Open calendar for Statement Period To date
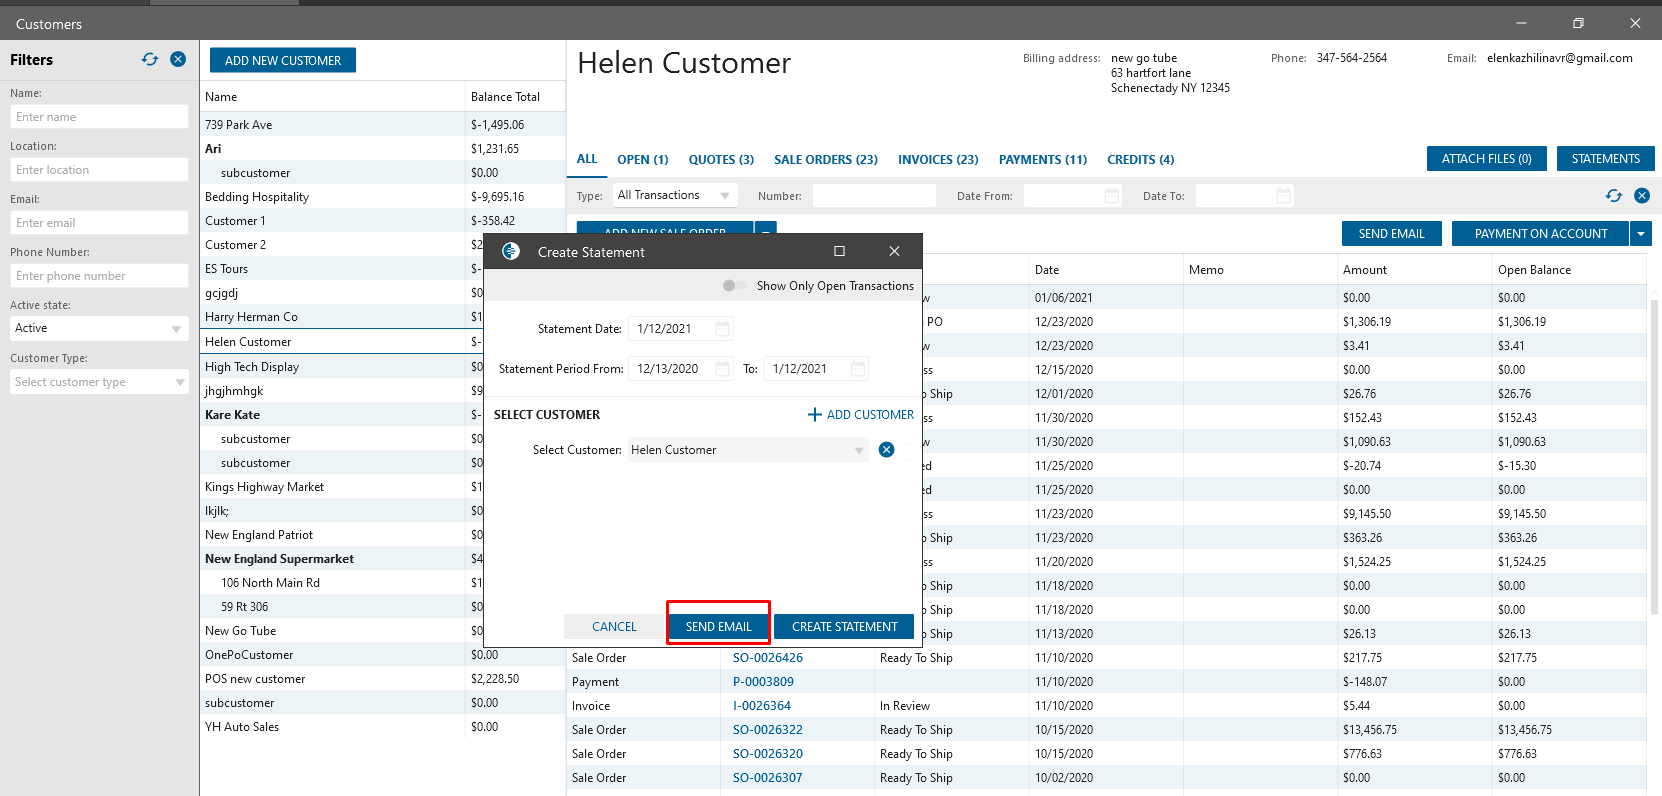Screen dimensions: 1662x796 click(x=858, y=369)
